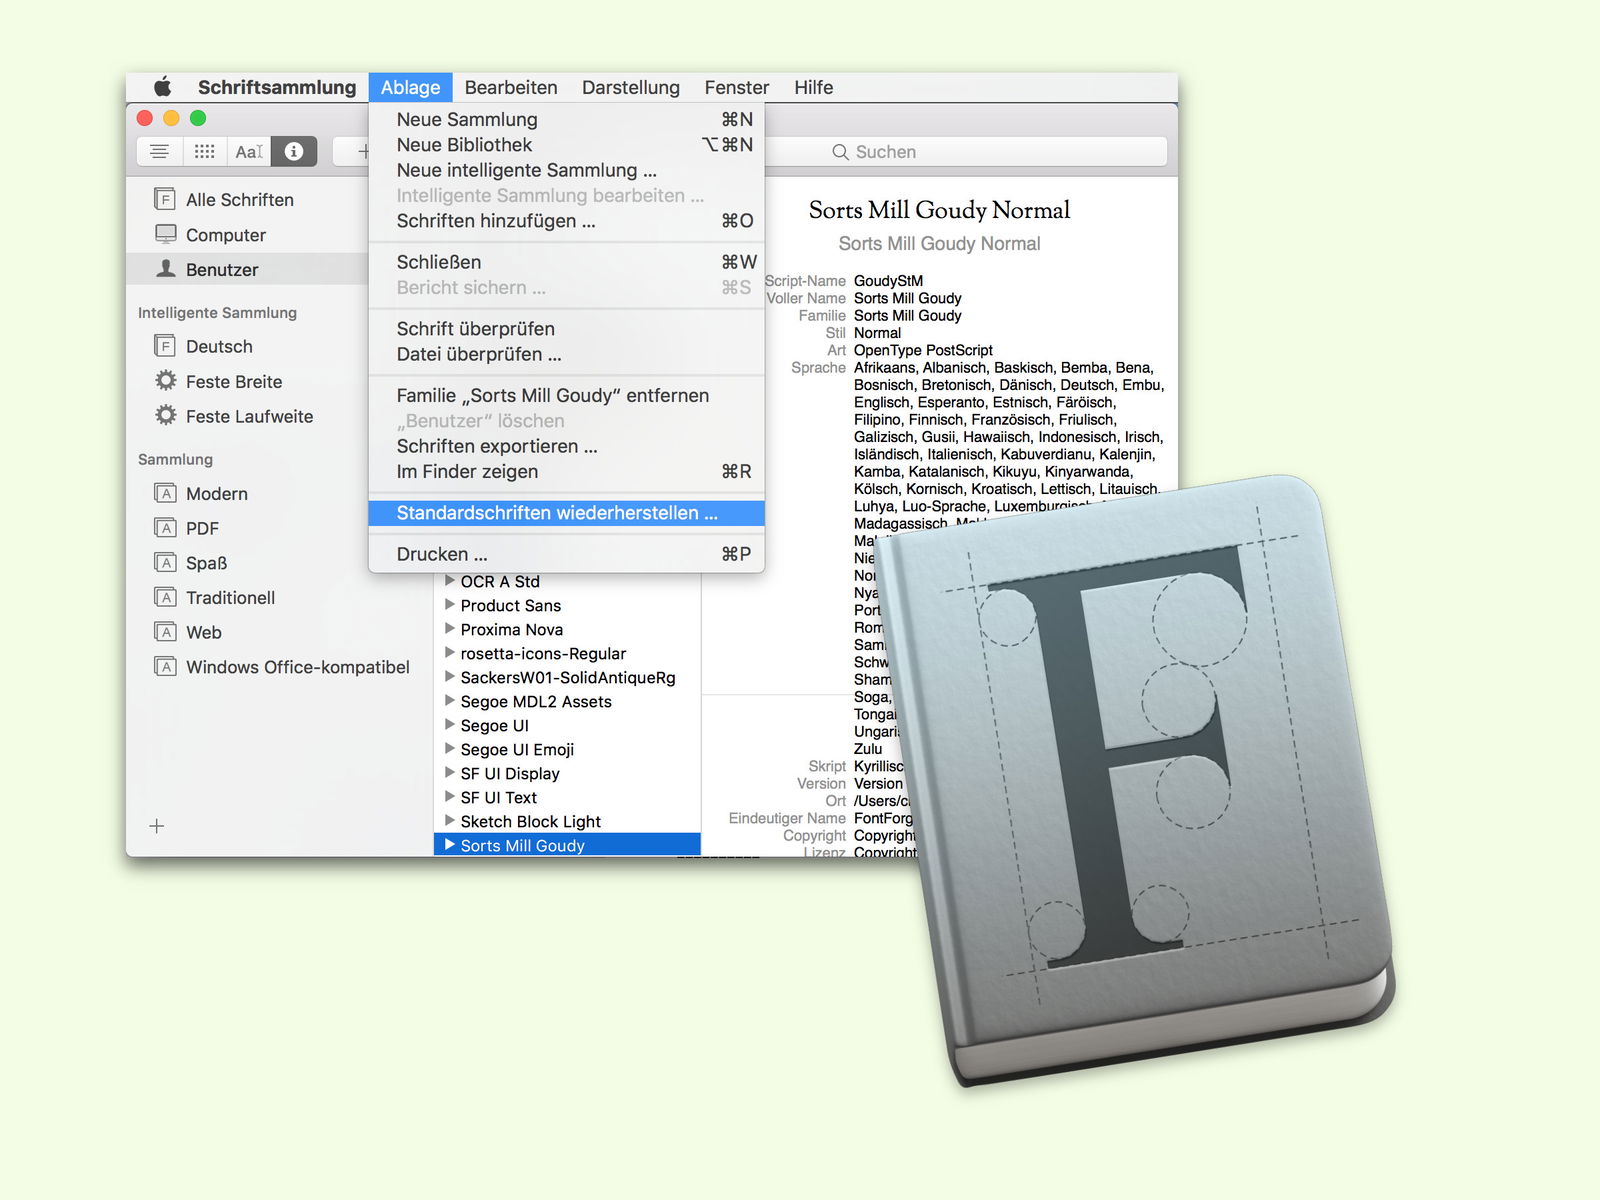
Task: Choose Datei überprüfen entry
Action: (566, 354)
